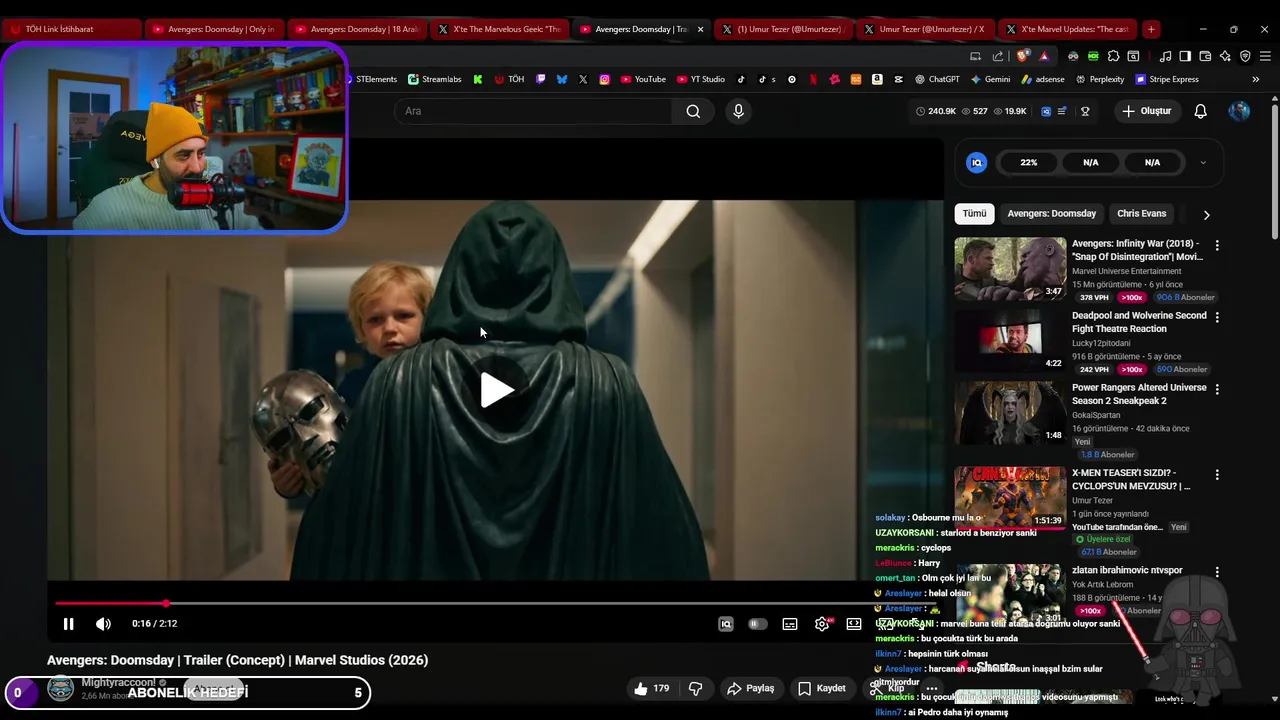Screen dimensions: 1280x720
Task: Open the adsense bookmark
Action: click(1043, 79)
